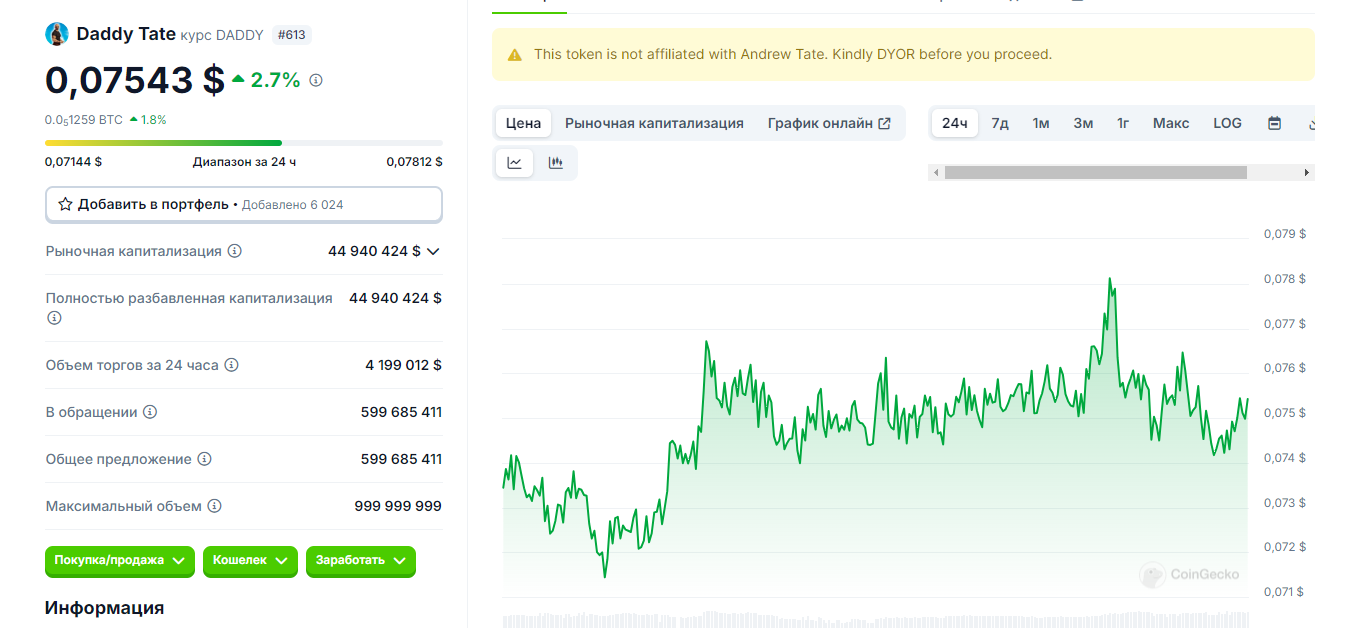Toggle LOG scale on chart

[1227, 123]
